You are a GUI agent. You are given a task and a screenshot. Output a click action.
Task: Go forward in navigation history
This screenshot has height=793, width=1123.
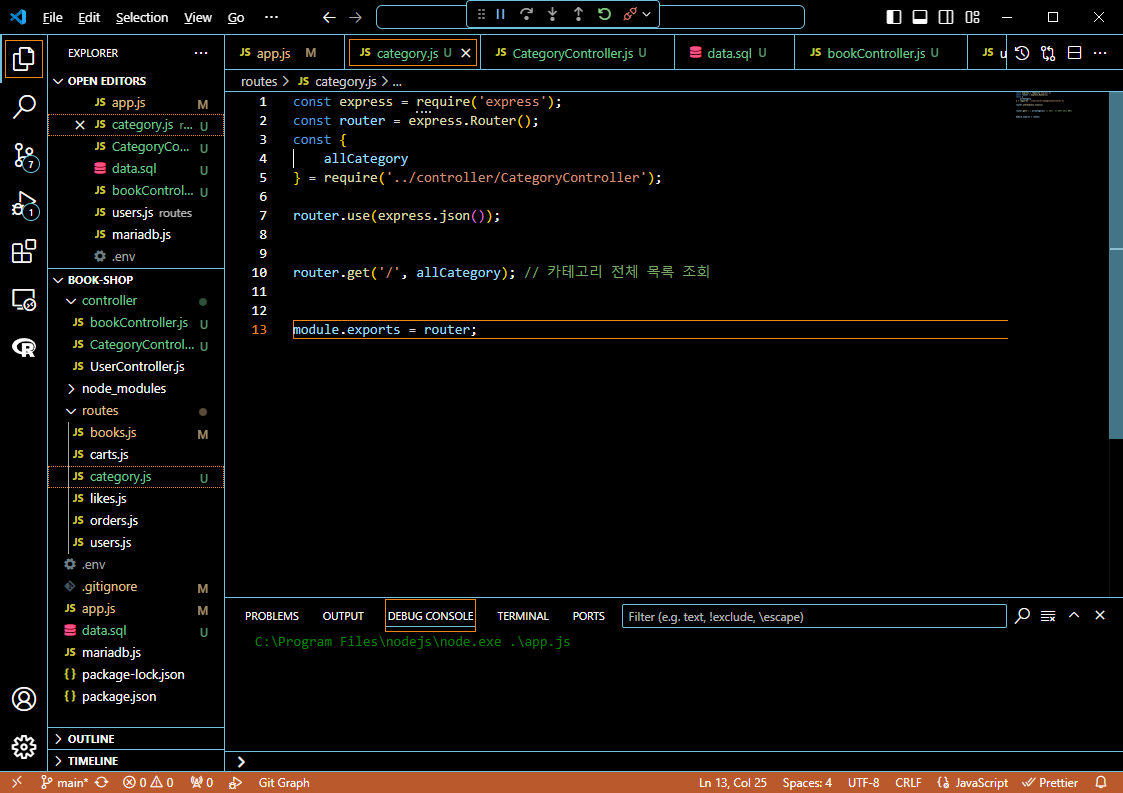click(355, 17)
